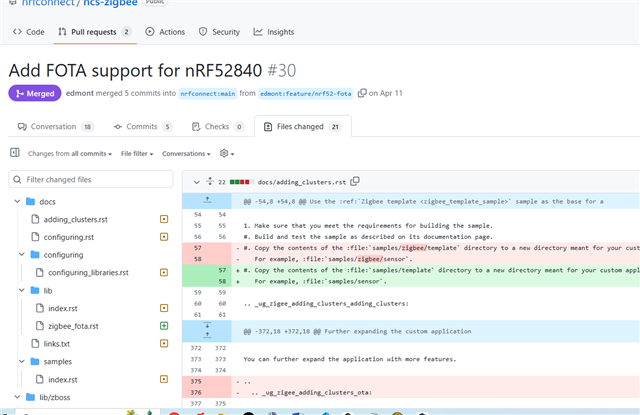
Task: Collapse the lib/zboss folder
Action: 17,397
